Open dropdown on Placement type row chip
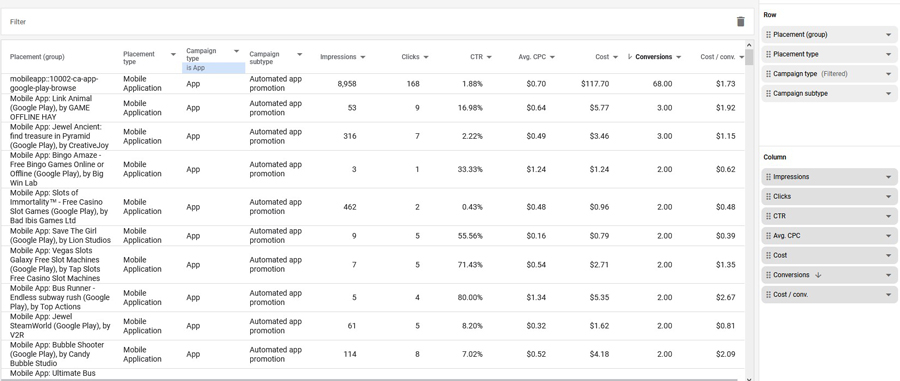Viewport: 900px width, 381px height. tap(888, 54)
